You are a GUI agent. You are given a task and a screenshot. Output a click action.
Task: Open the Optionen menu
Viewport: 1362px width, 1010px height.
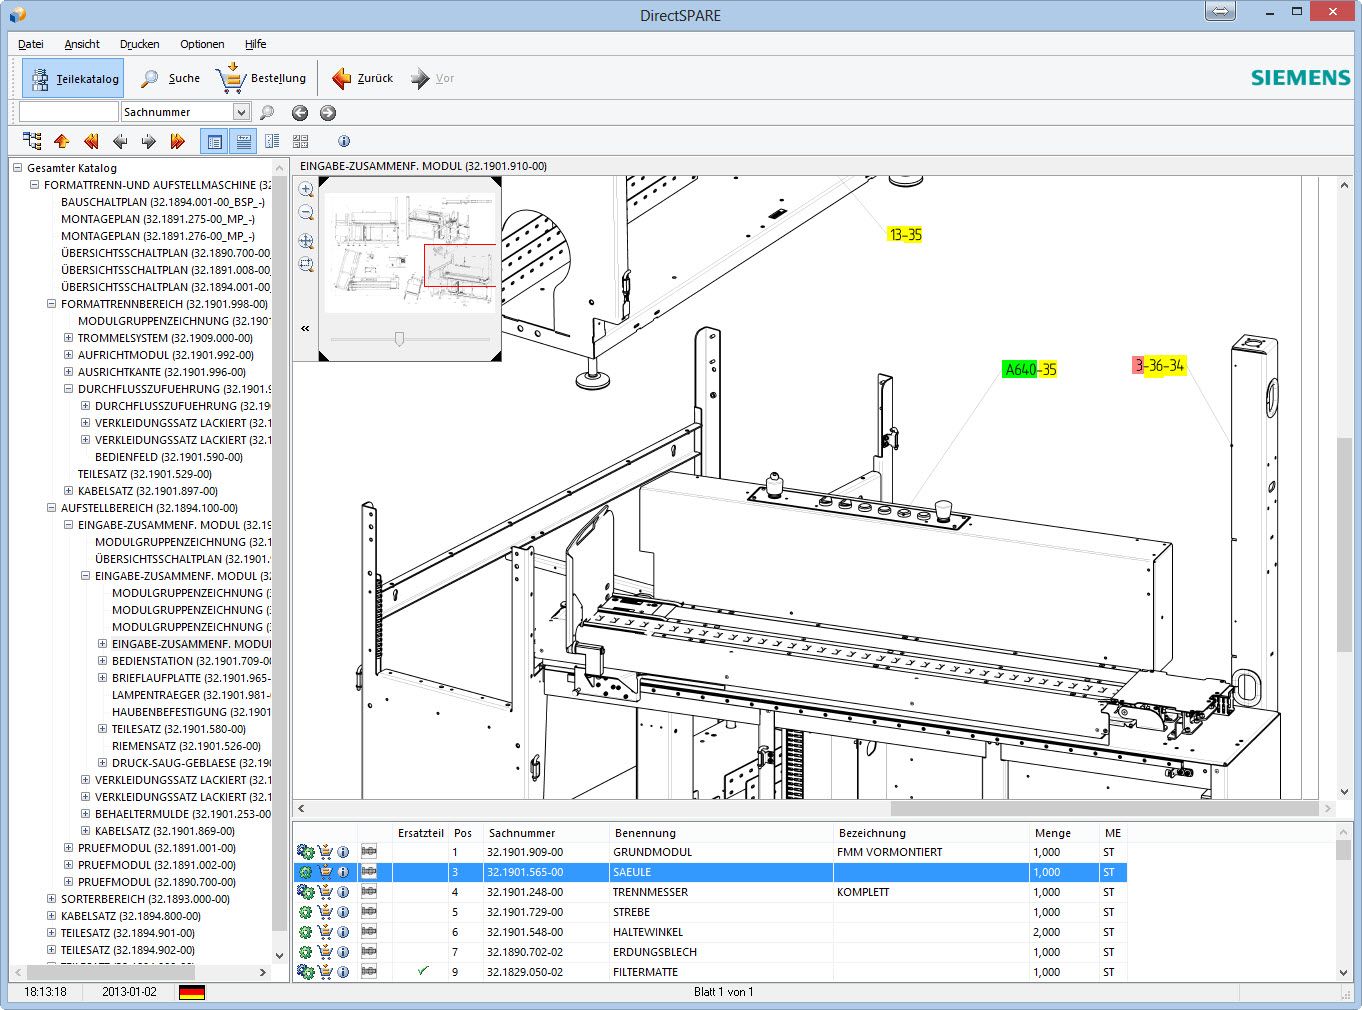(202, 44)
